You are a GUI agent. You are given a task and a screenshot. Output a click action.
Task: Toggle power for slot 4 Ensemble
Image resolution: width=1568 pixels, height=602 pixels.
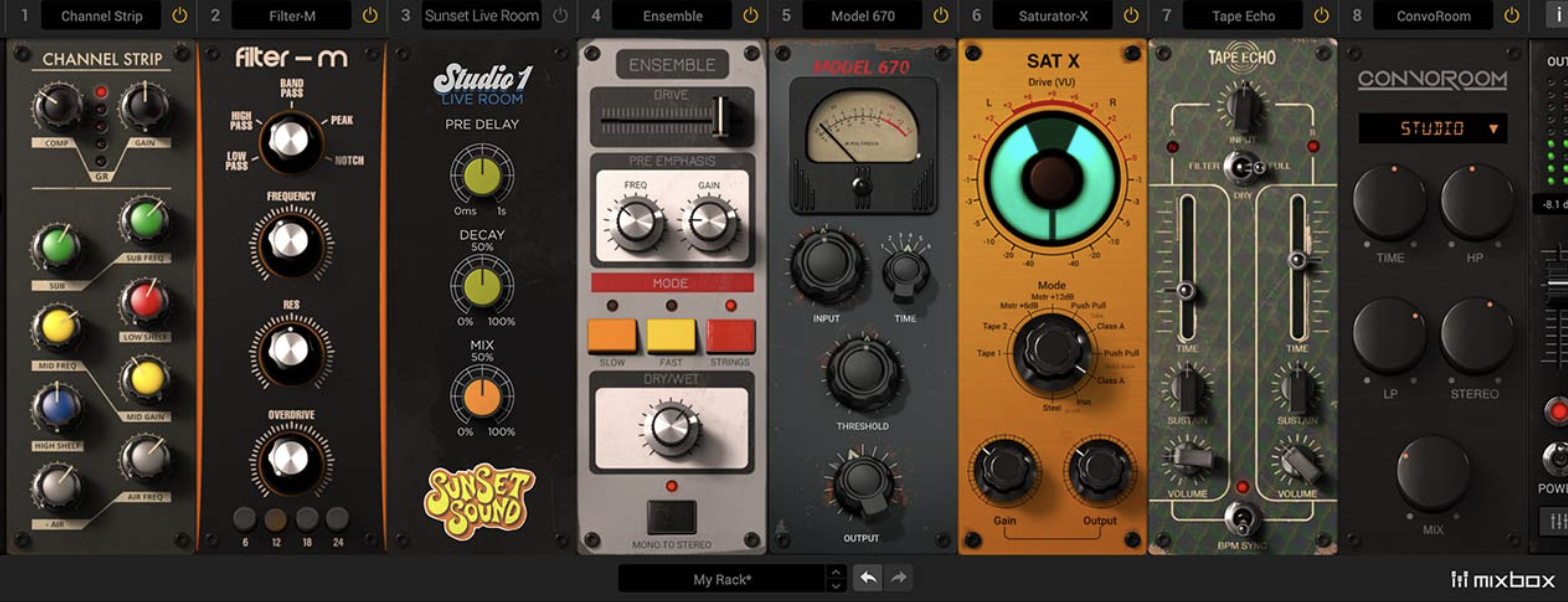point(751,16)
